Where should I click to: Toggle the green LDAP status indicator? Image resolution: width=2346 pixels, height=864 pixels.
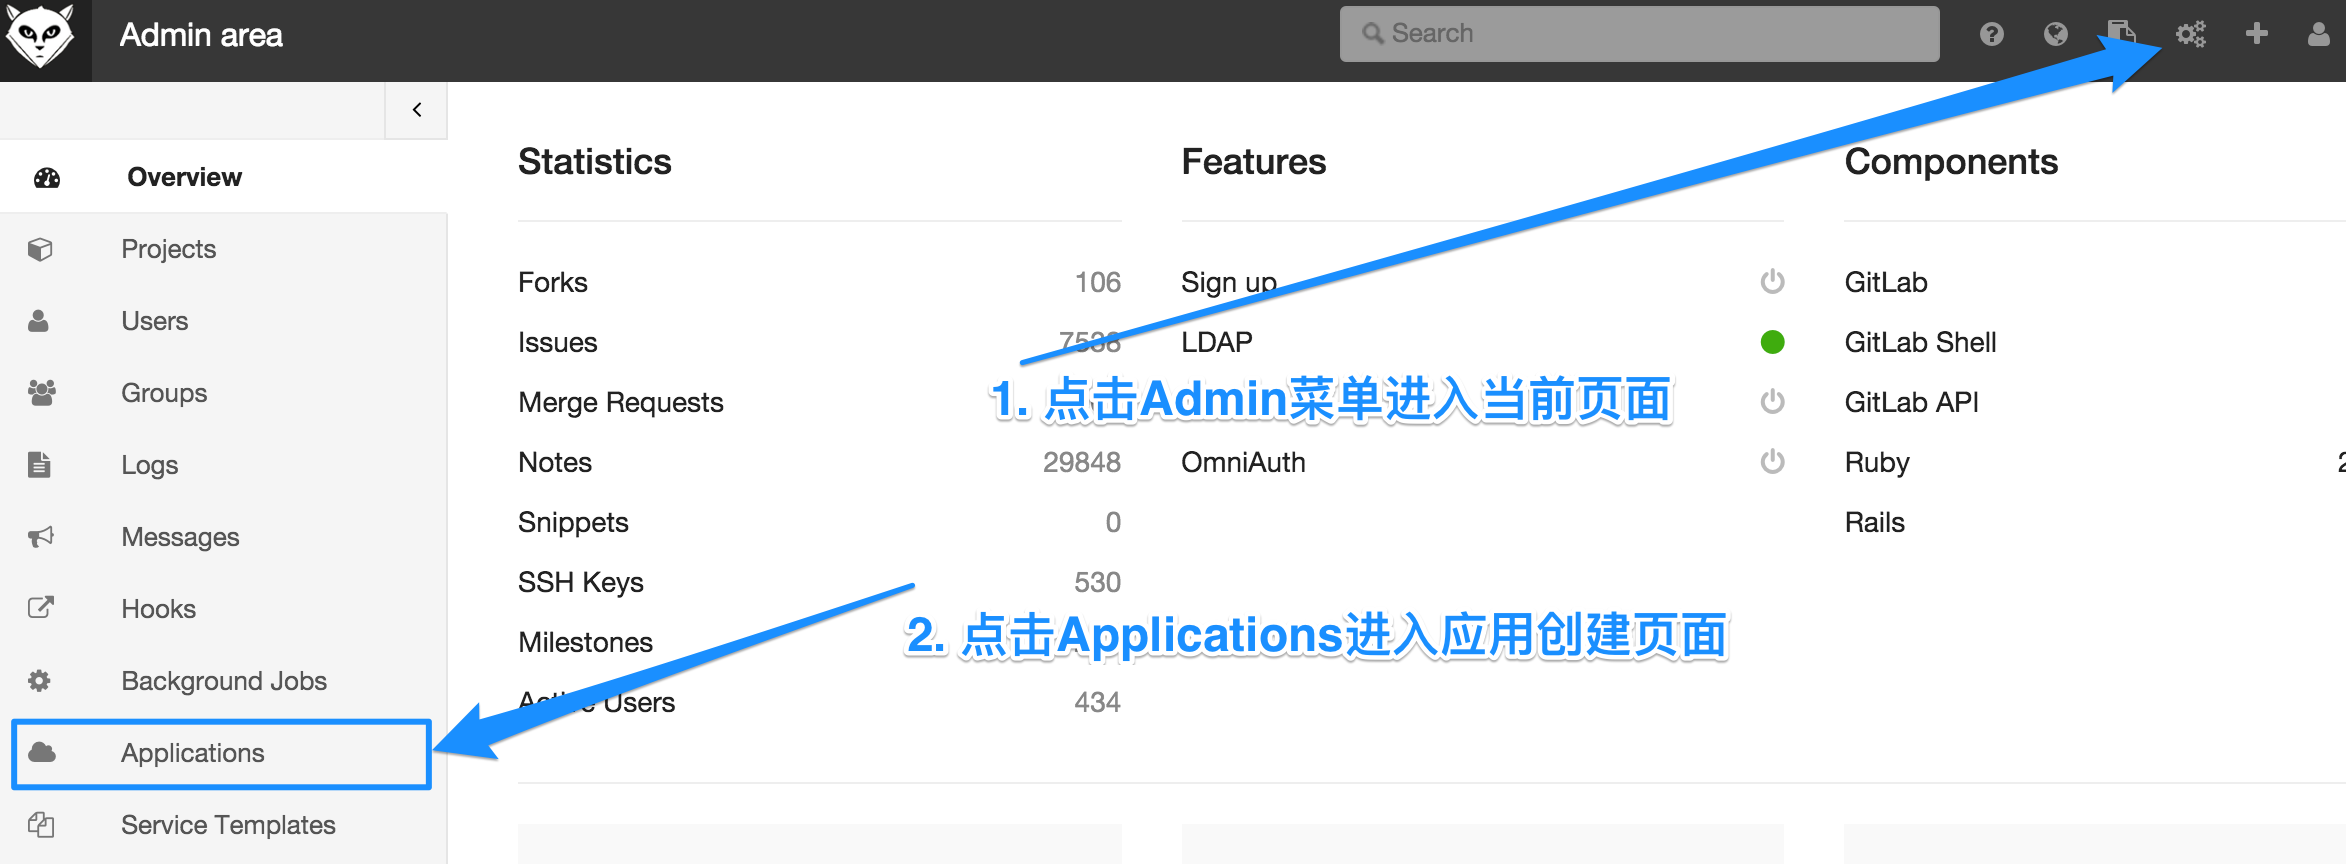1772,342
